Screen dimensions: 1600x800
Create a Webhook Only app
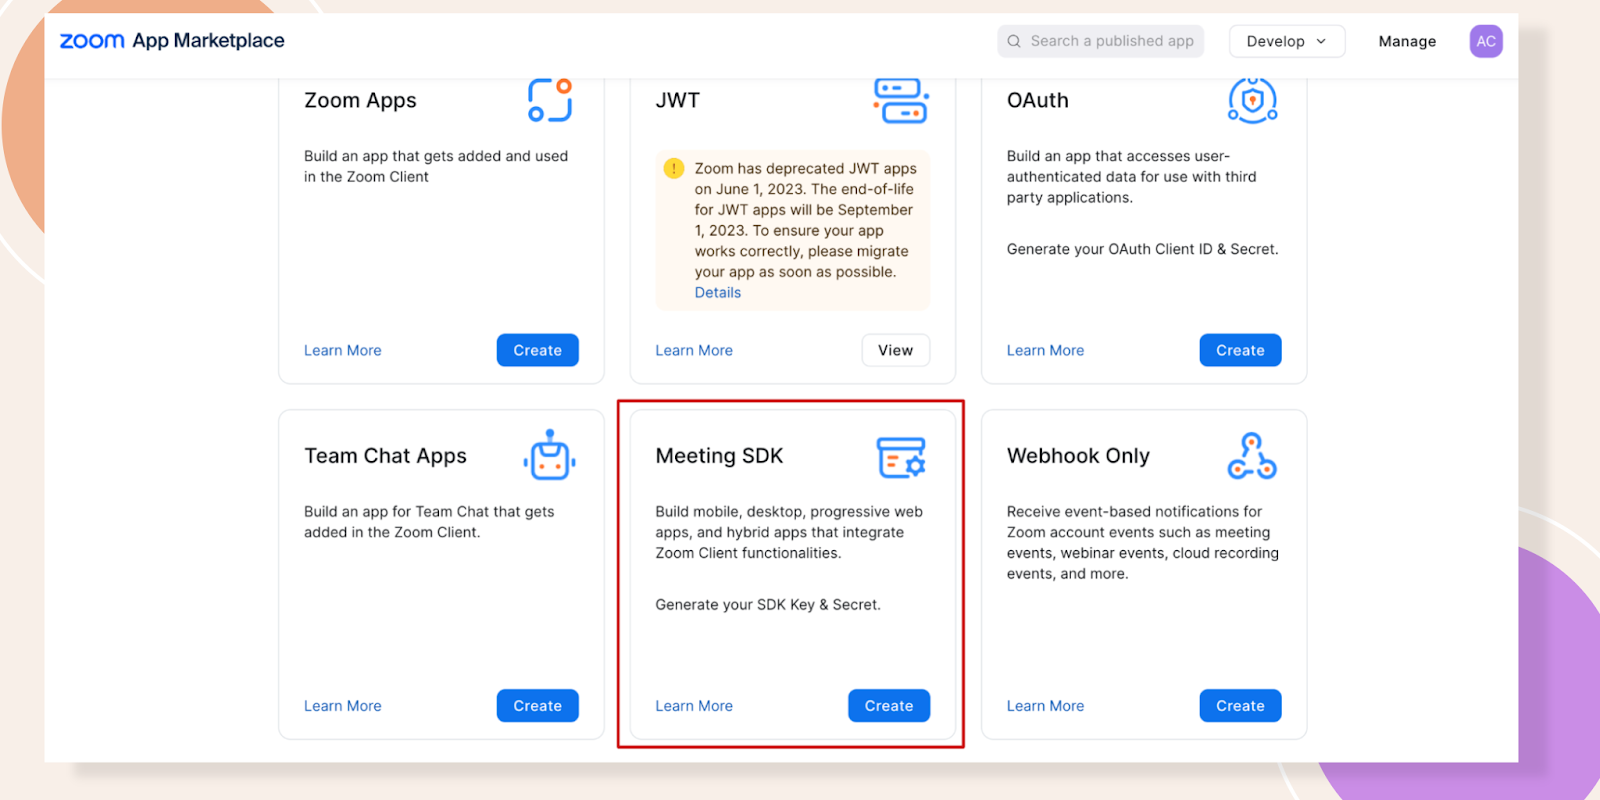1240,706
